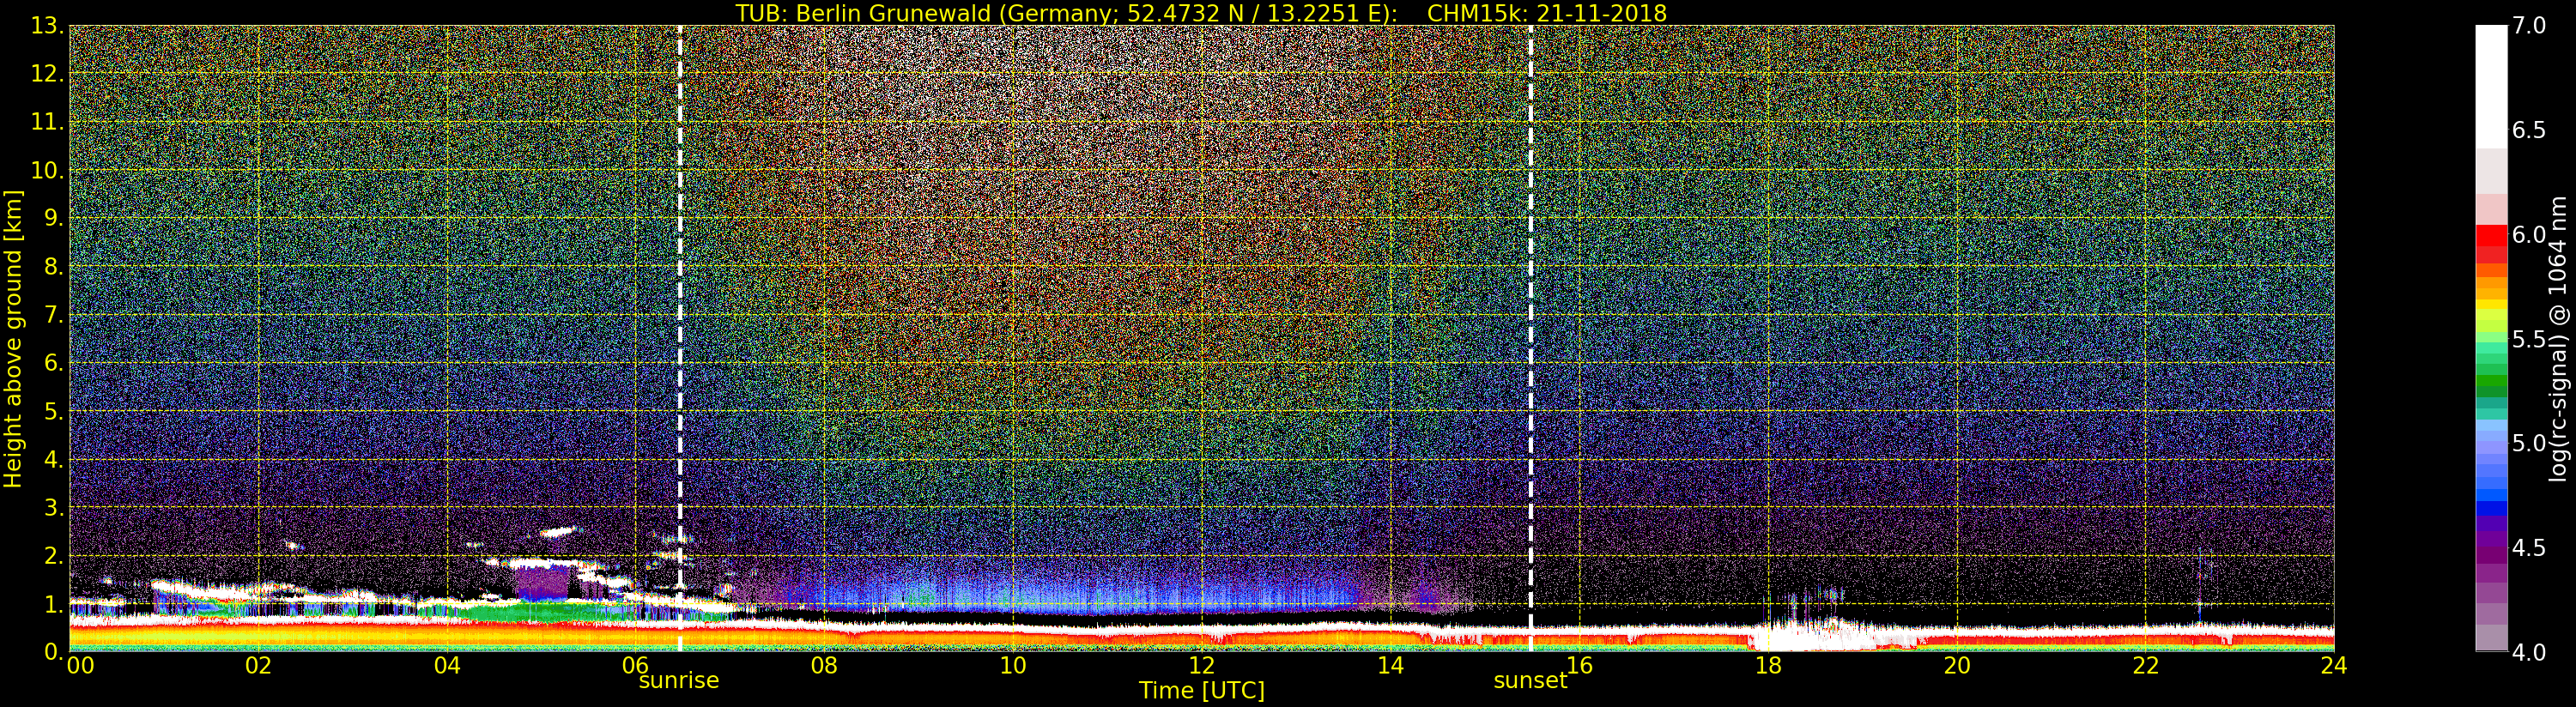Pick the green section of the colorbar
Image resolution: width=2576 pixels, height=707 pixels.
(x=2491, y=375)
